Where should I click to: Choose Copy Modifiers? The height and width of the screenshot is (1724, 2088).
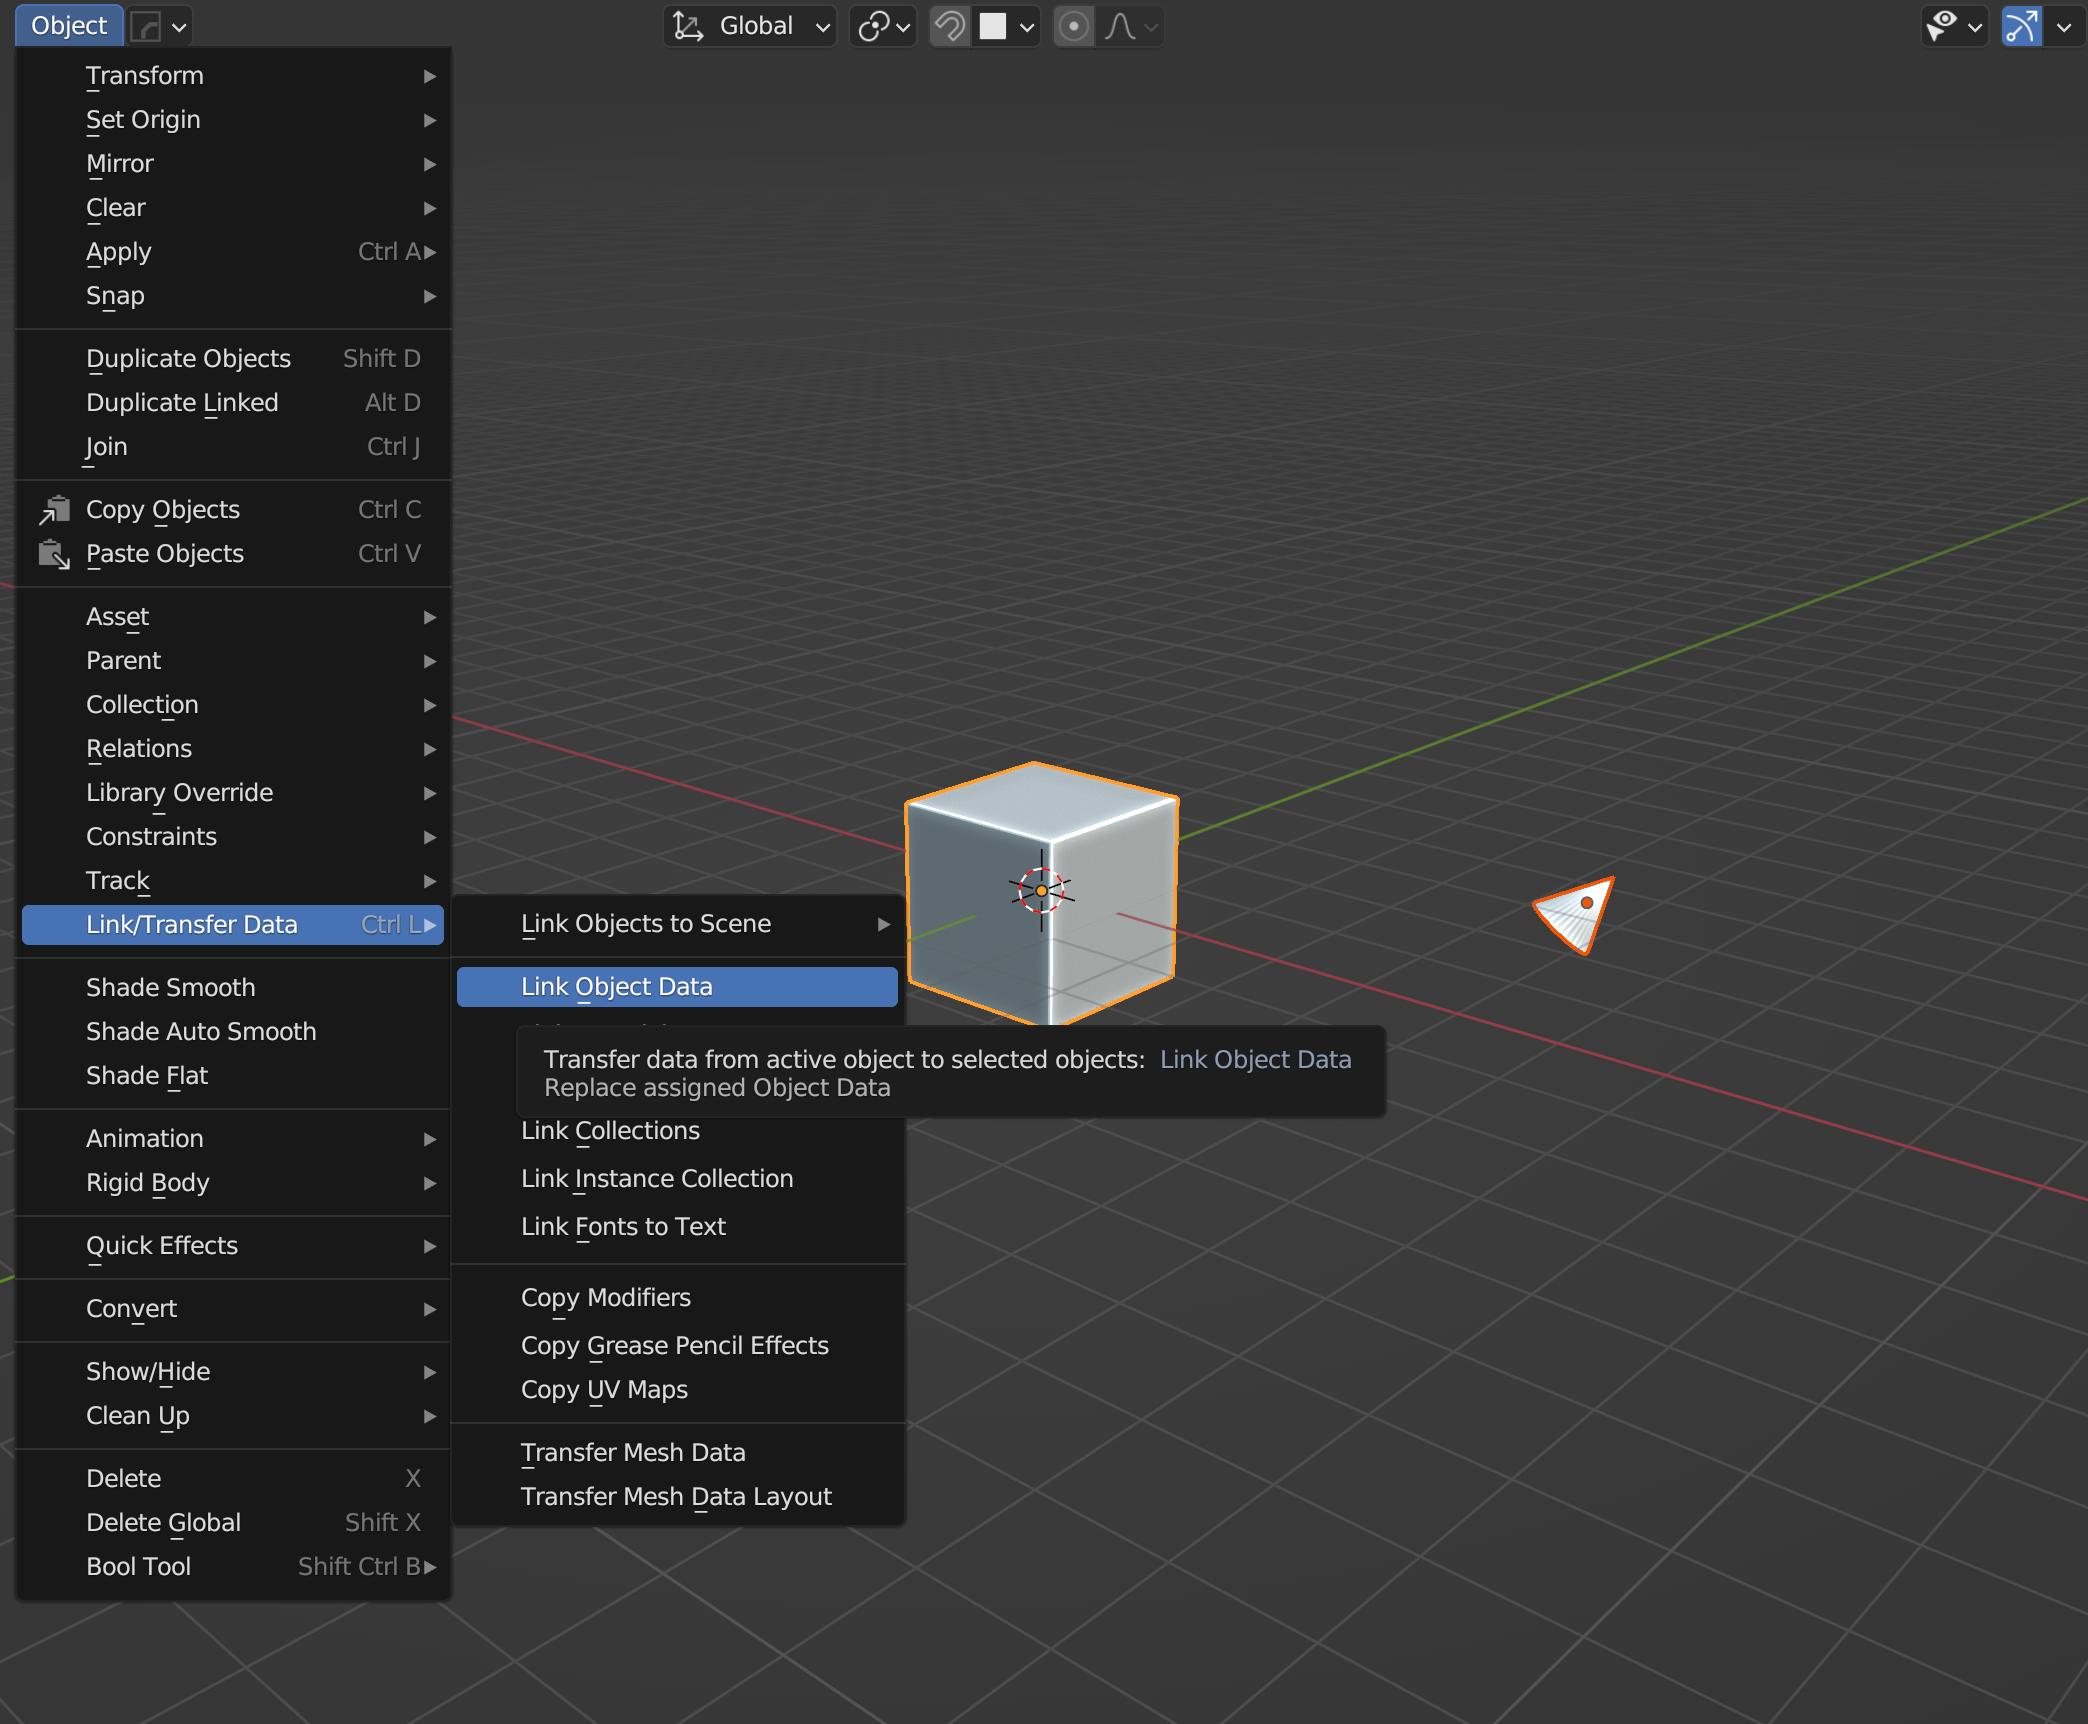click(x=677, y=1298)
